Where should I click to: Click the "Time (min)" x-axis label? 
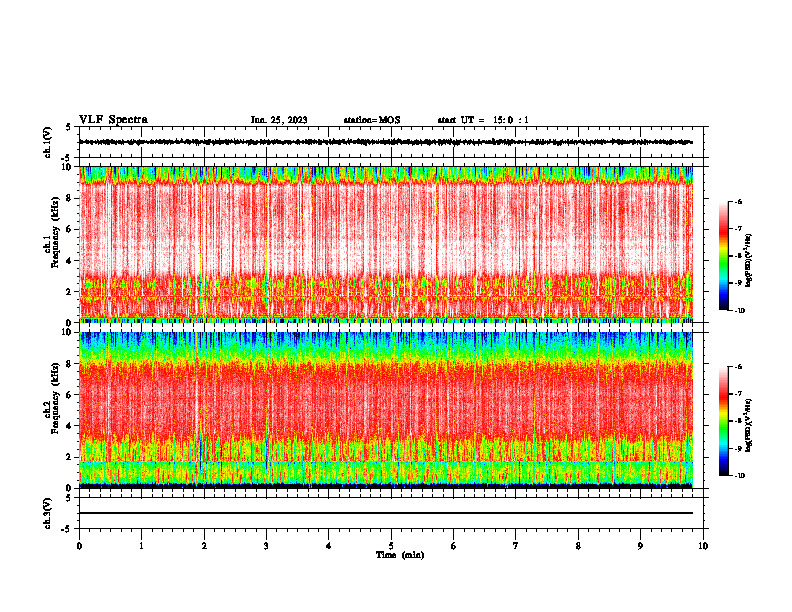tap(400, 555)
